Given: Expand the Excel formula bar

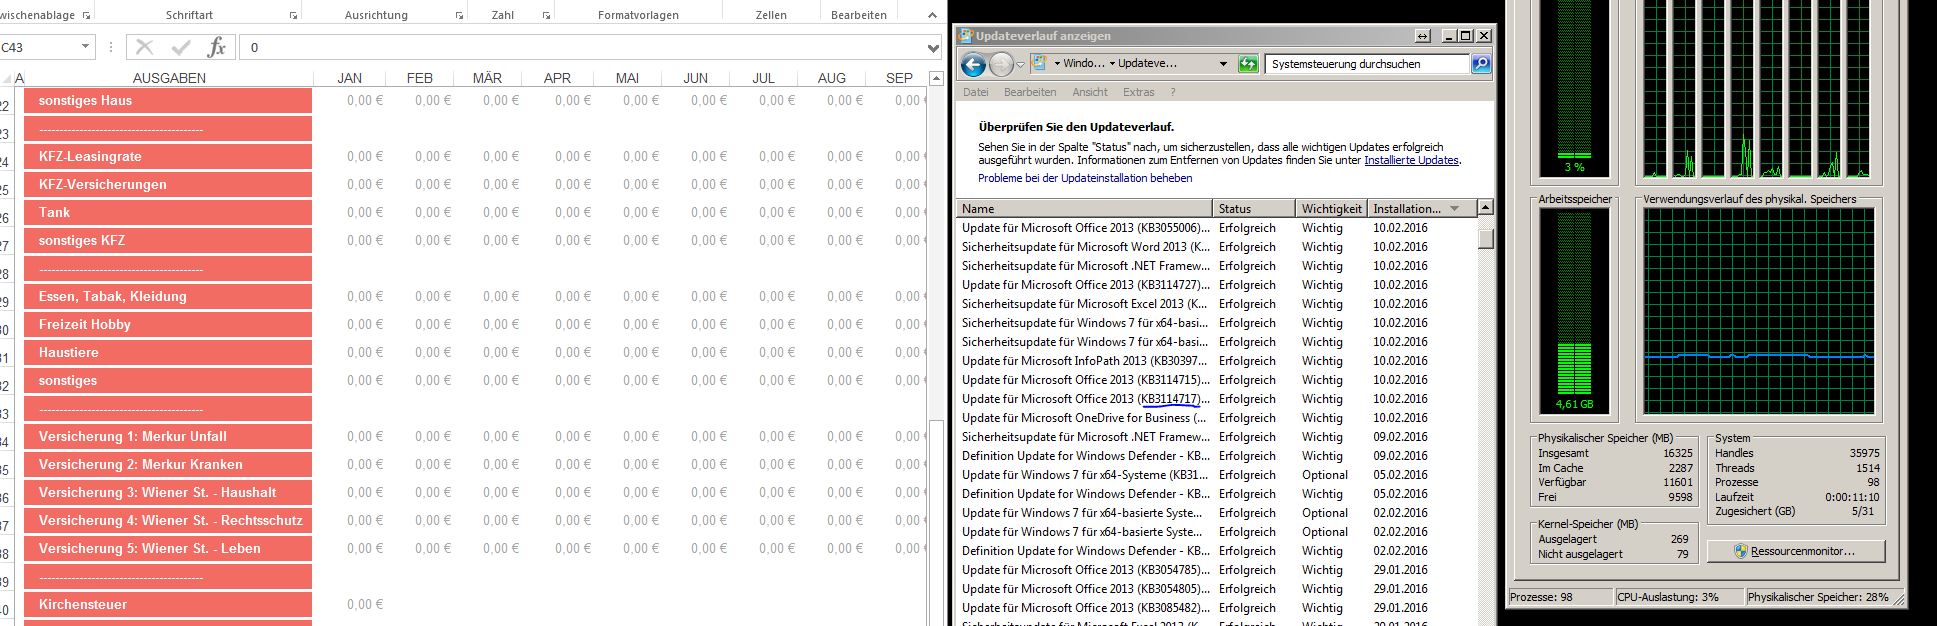Looking at the screenshot, I should click(x=933, y=47).
